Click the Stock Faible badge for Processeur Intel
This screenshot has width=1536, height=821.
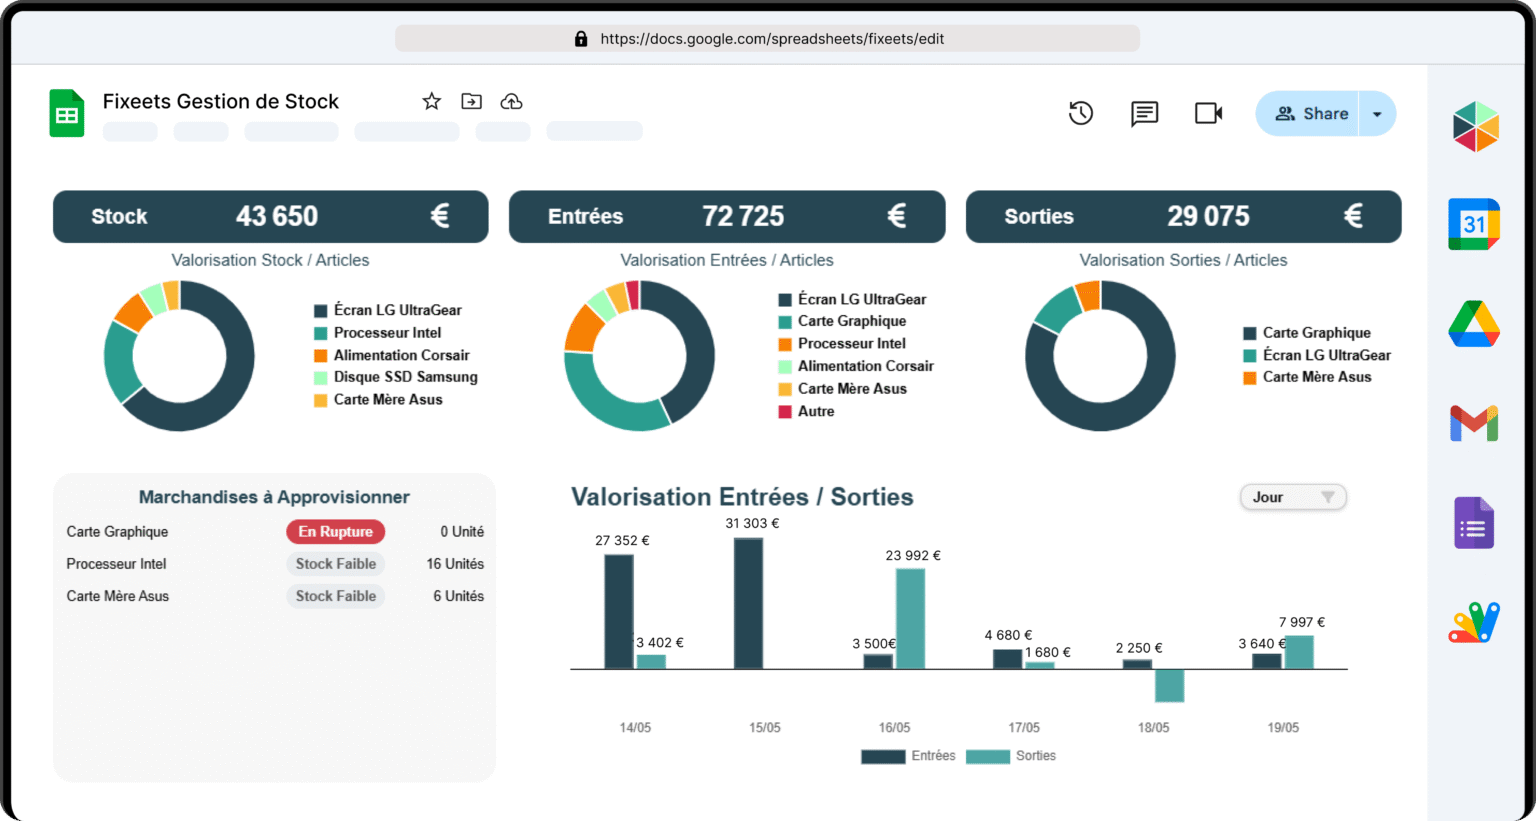pos(335,564)
